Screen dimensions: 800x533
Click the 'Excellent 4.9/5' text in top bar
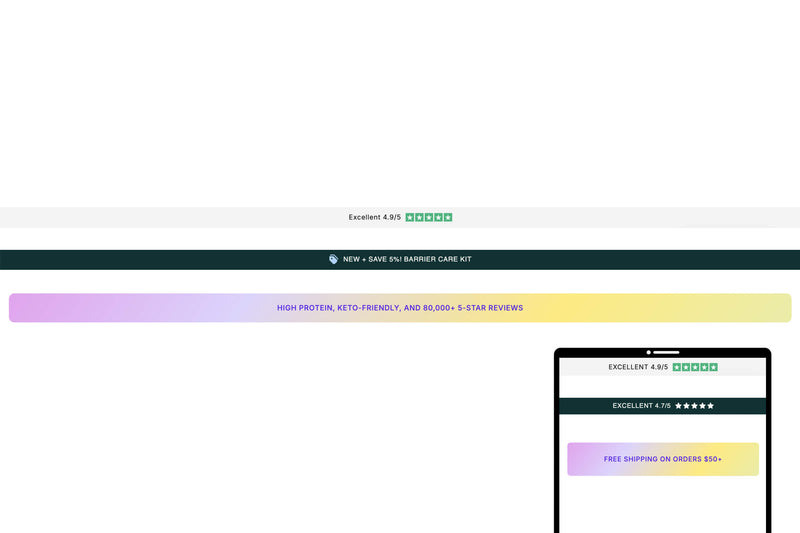[x=374, y=217]
